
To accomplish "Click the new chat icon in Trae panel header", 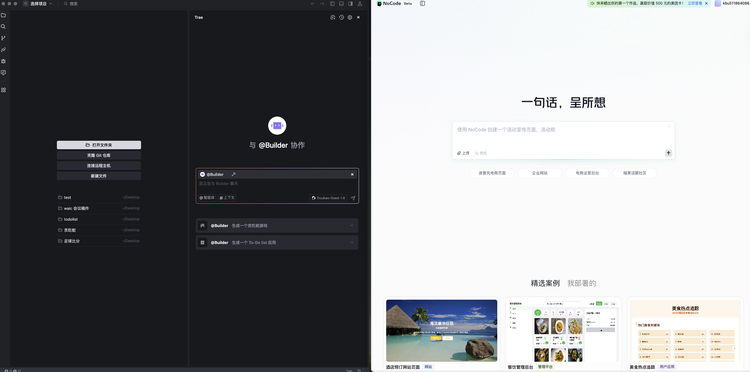I will pos(332,17).
